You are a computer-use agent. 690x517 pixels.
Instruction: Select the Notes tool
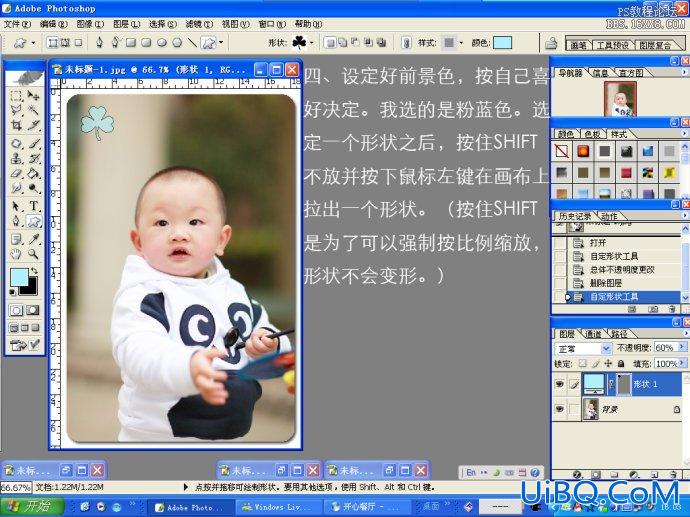pos(16,239)
